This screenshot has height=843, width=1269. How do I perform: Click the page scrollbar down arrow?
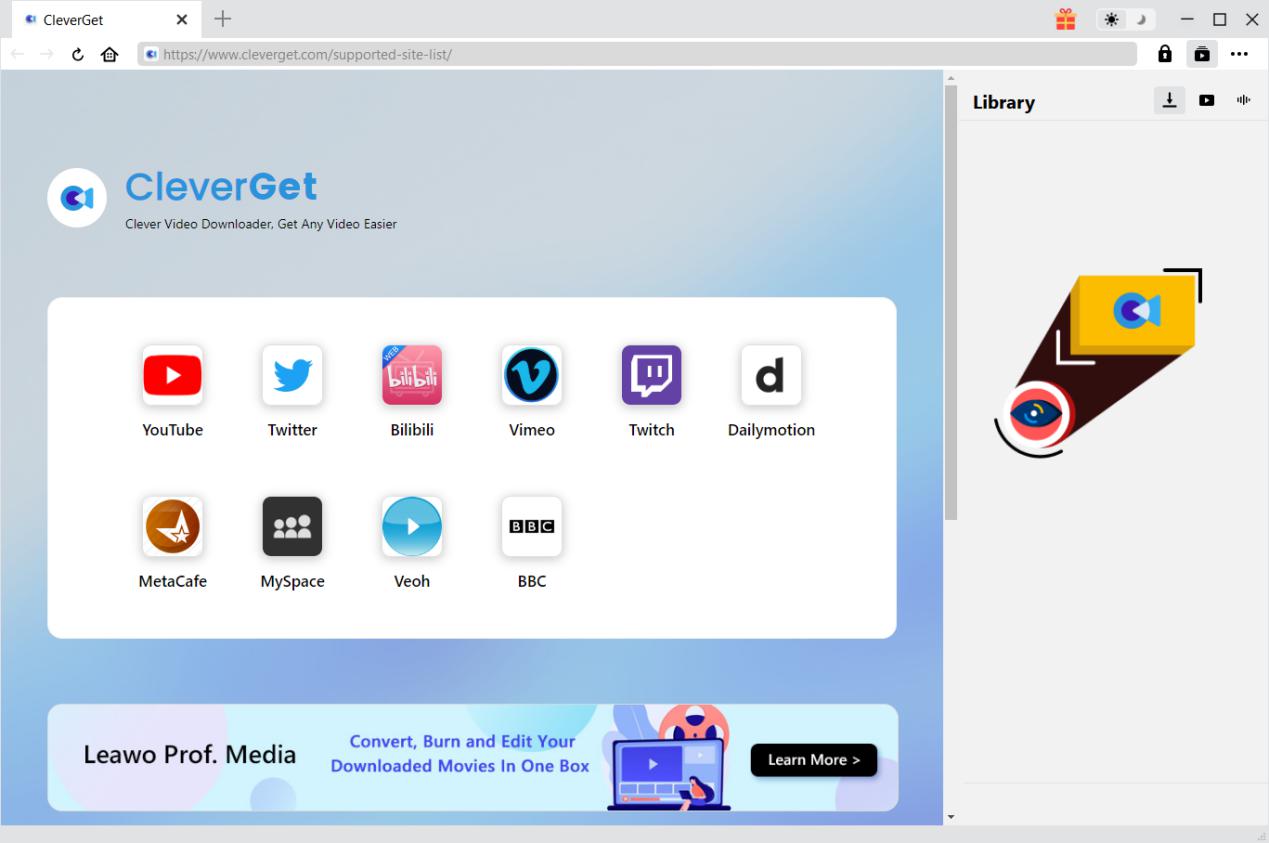coord(951,815)
